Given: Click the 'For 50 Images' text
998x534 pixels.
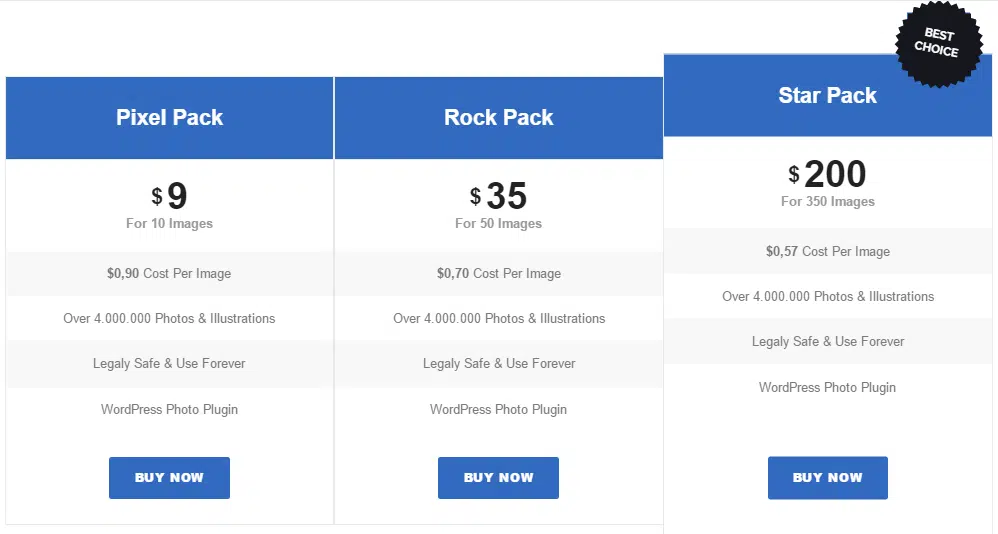Looking at the screenshot, I should click(x=498, y=223).
